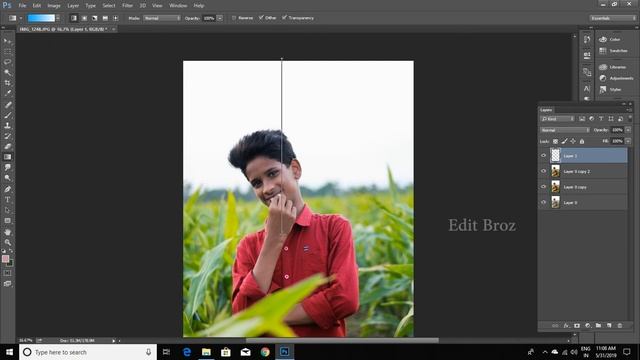Select the Move tool
The image size is (640, 360).
(x=7, y=41)
